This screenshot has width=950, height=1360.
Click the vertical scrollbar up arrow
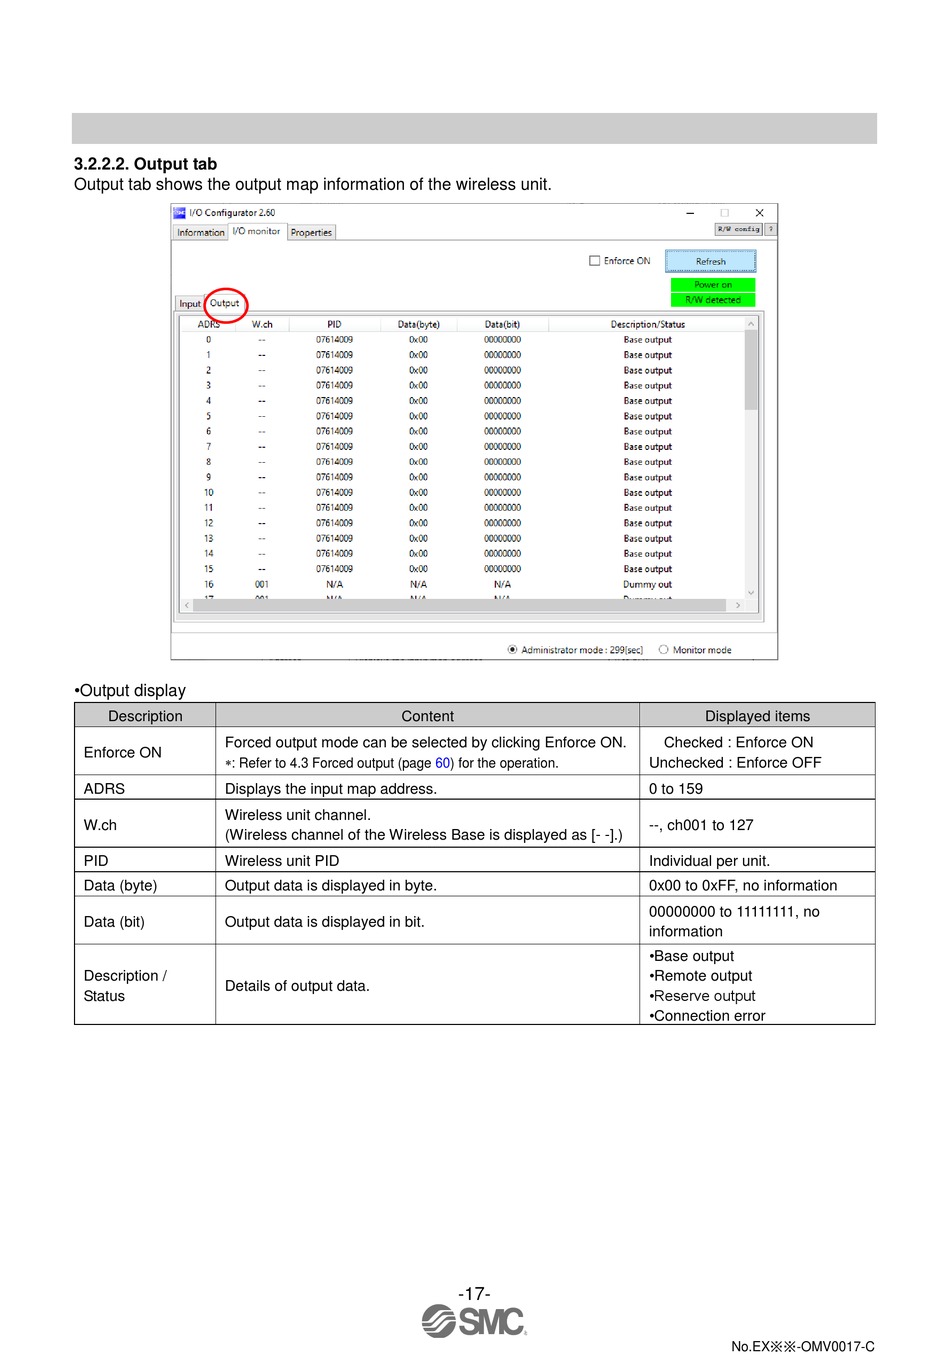click(751, 324)
